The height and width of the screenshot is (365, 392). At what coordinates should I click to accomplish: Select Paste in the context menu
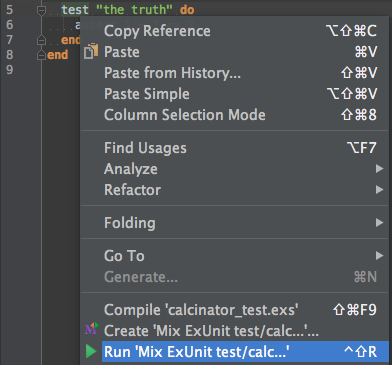[235, 52]
